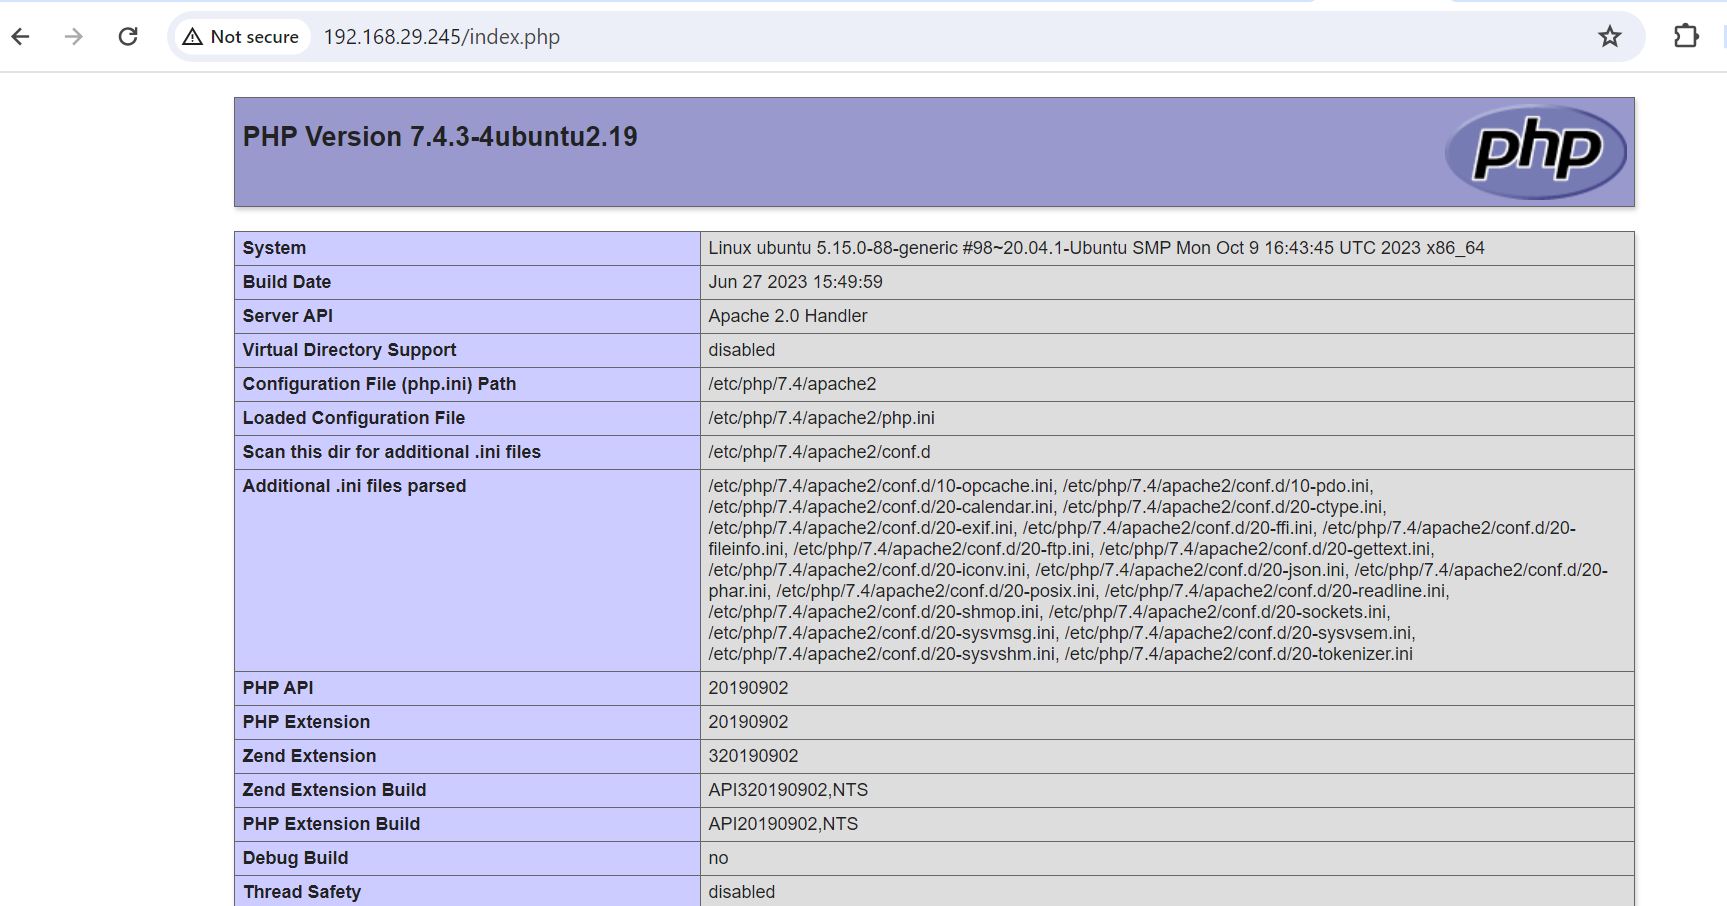
Task: Click the address bar URL 192.168.29.245/index.php
Action: click(442, 37)
